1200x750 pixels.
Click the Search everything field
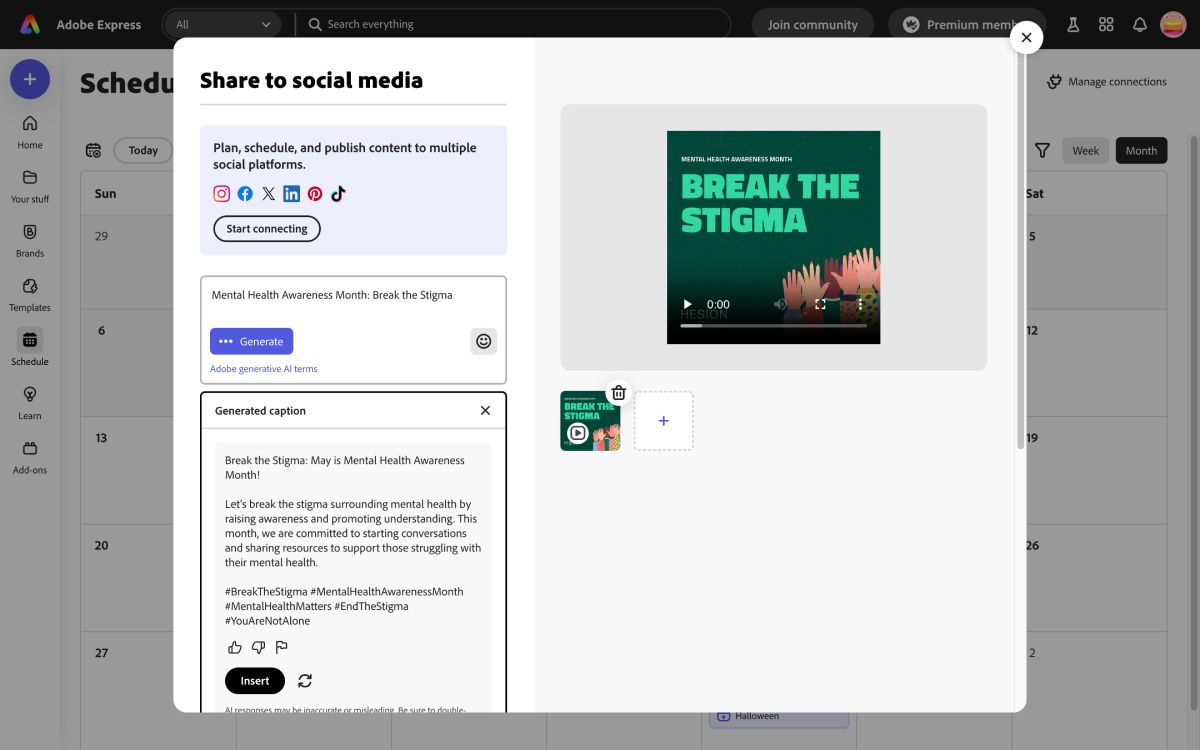[514, 24]
